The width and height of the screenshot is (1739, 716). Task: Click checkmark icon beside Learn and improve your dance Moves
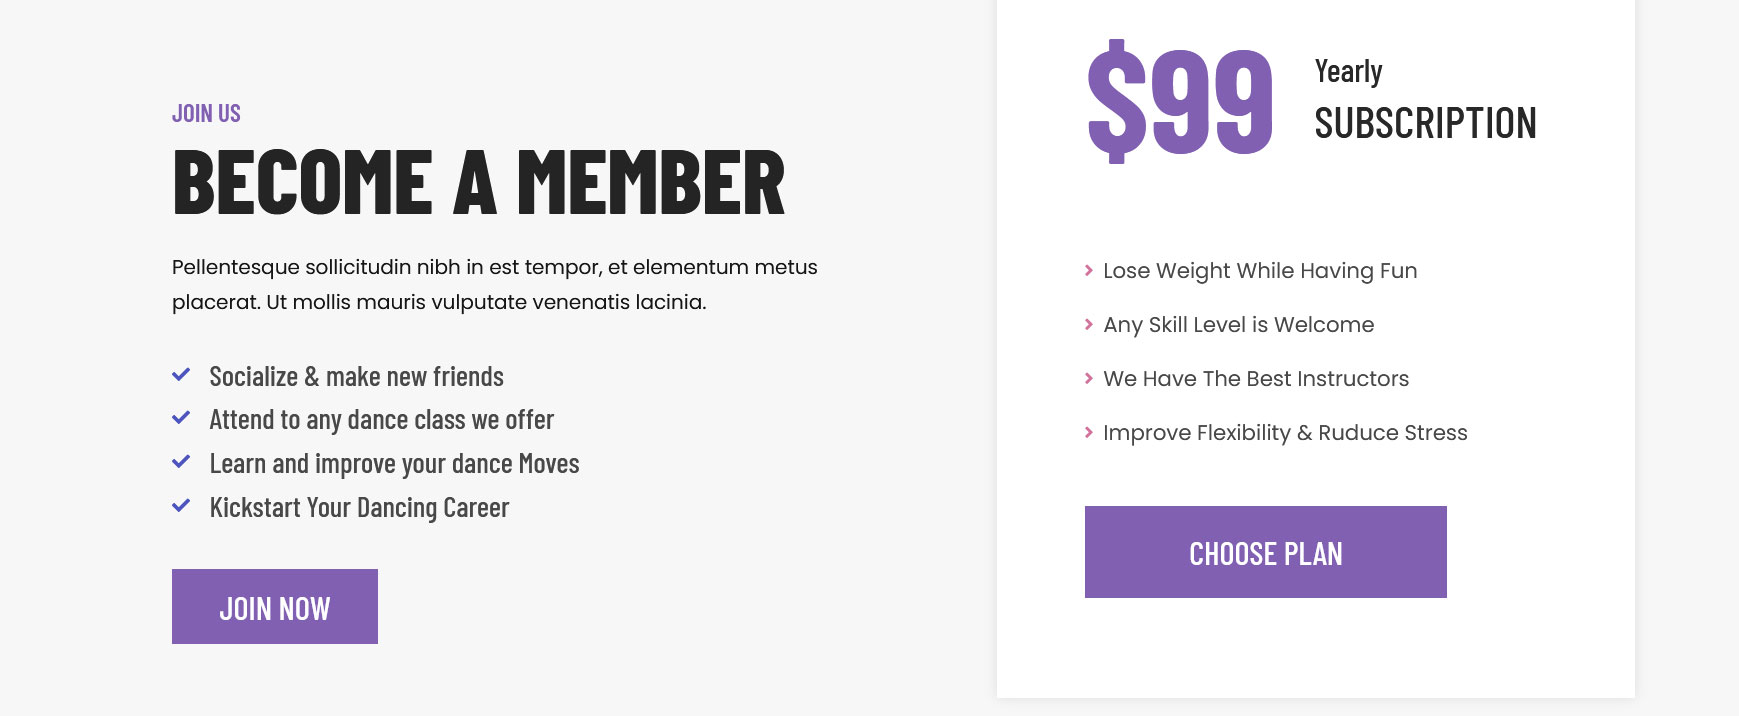point(181,462)
